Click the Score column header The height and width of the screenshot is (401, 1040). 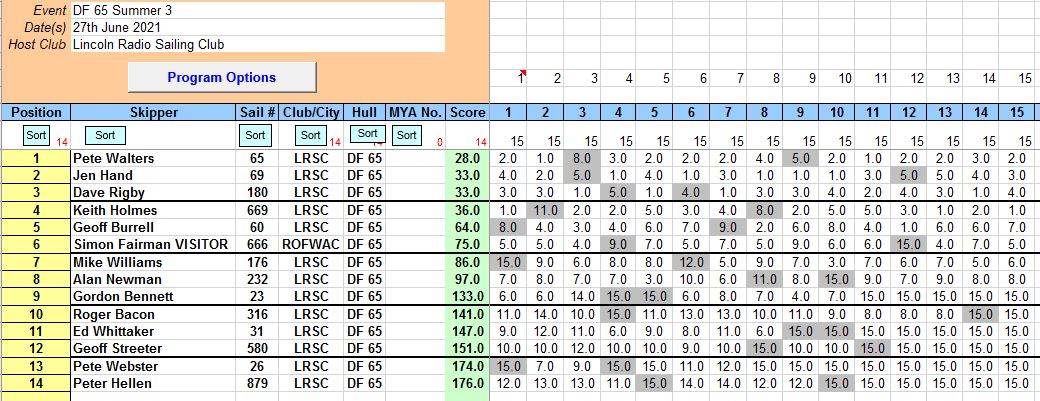pos(467,112)
